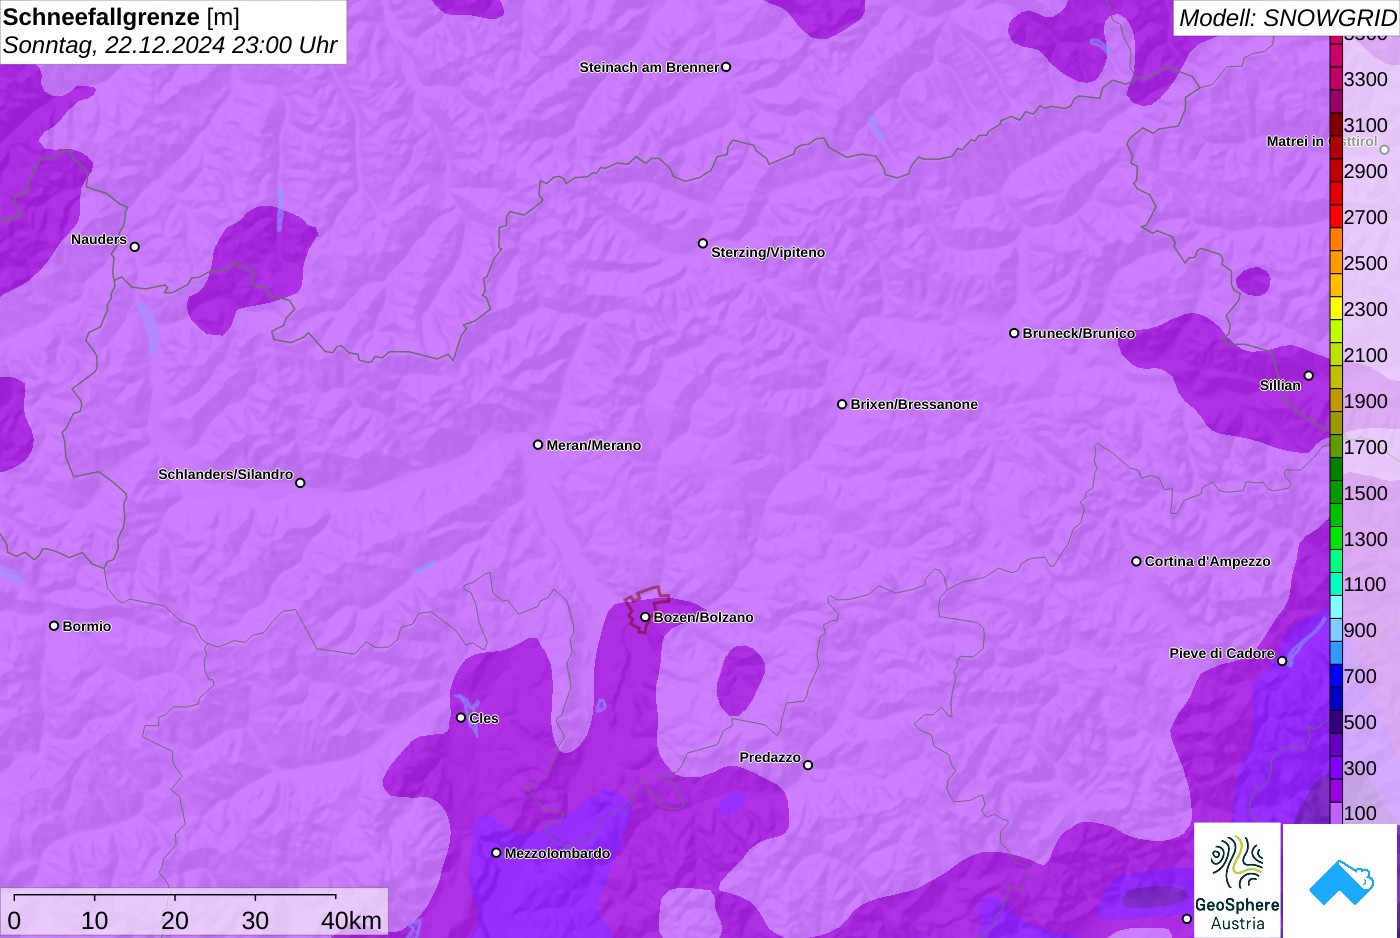Click the 20 mark on scale bar

[x=175, y=921]
